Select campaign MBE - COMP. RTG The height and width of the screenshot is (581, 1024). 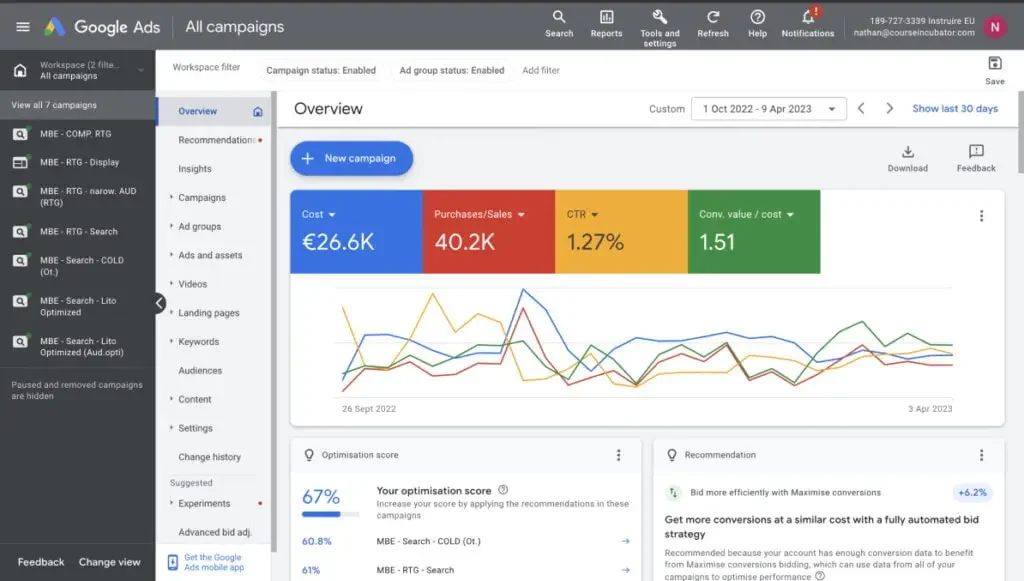pos(77,134)
